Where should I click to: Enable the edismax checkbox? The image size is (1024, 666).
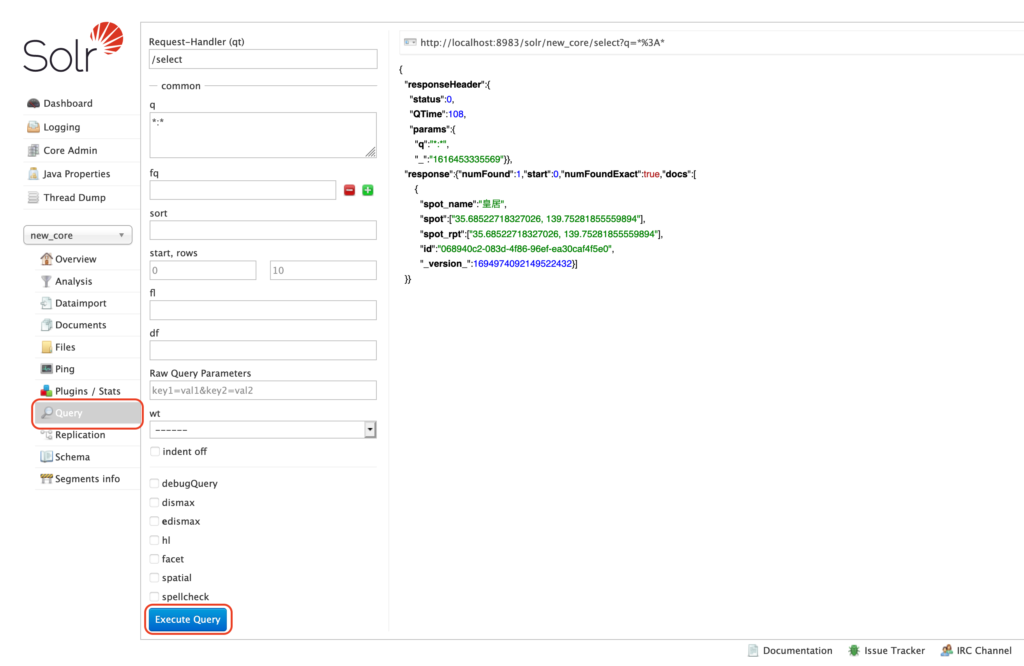[154, 521]
